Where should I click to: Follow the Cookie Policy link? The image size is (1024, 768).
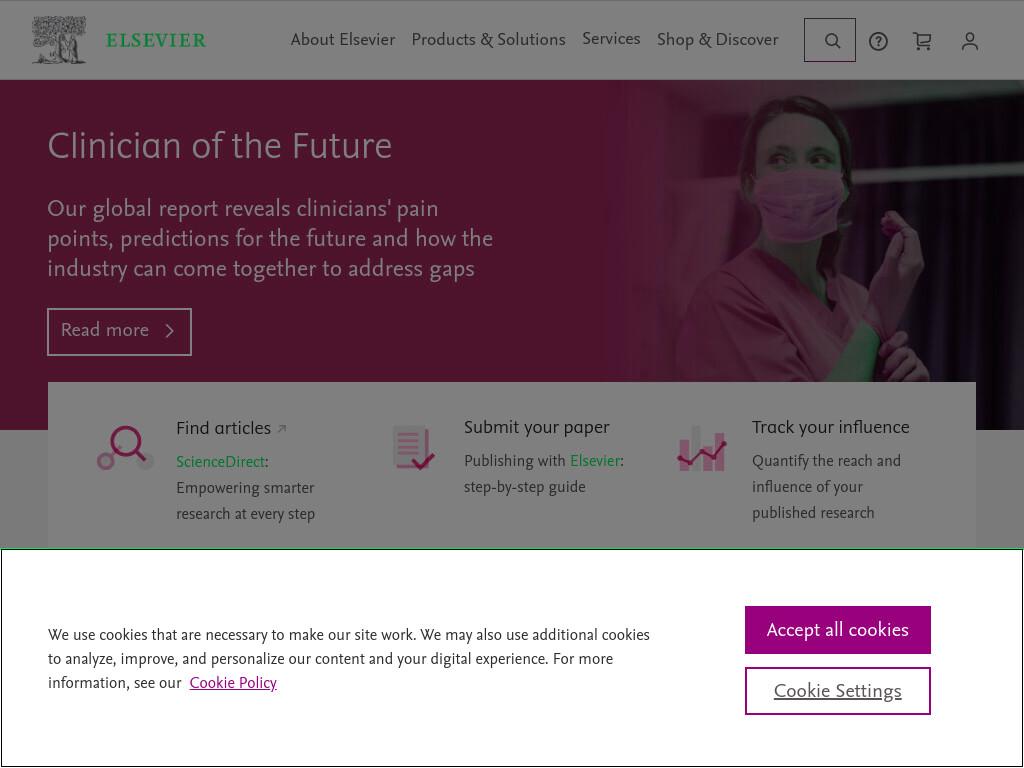tap(233, 683)
